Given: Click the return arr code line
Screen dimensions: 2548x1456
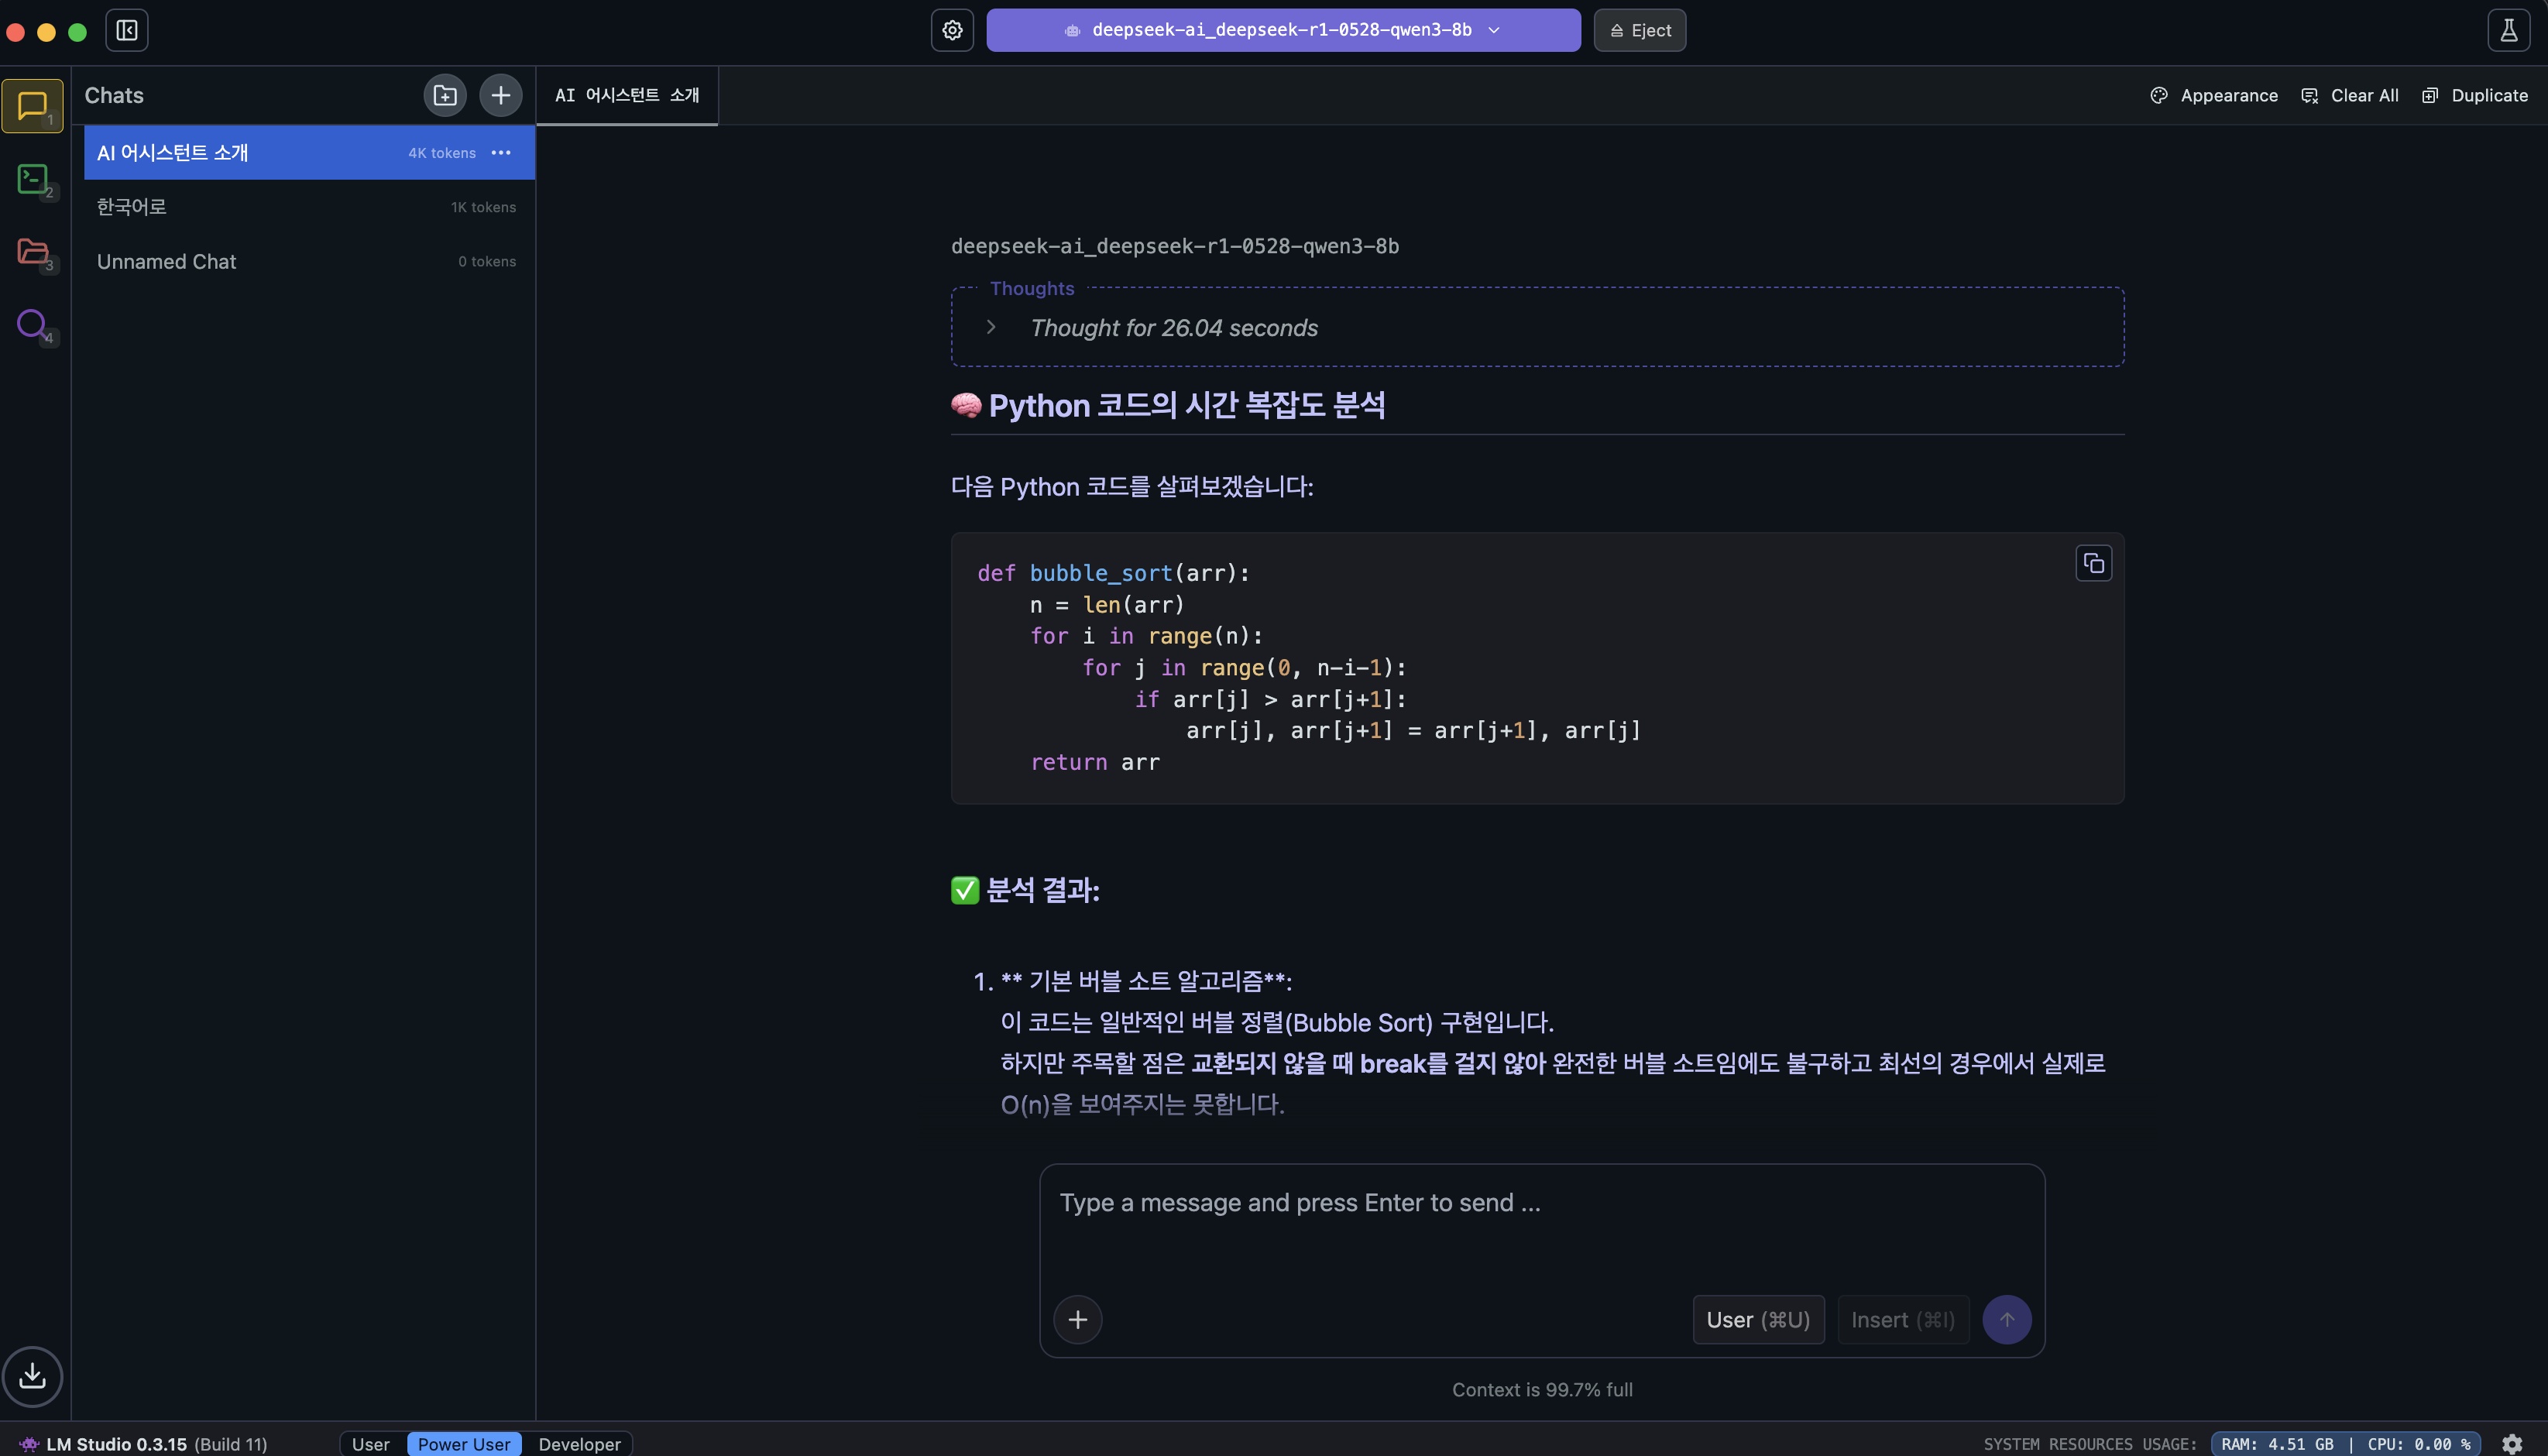Looking at the screenshot, I should point(1095,762).
